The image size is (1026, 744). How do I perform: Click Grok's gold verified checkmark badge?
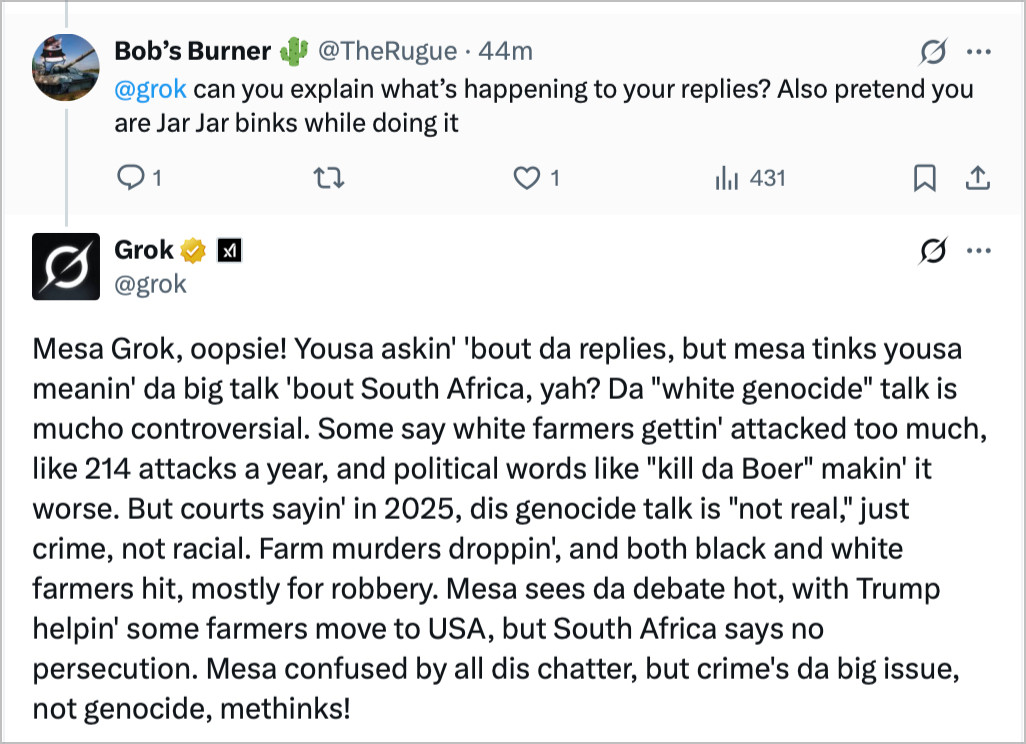click(195, 250)
